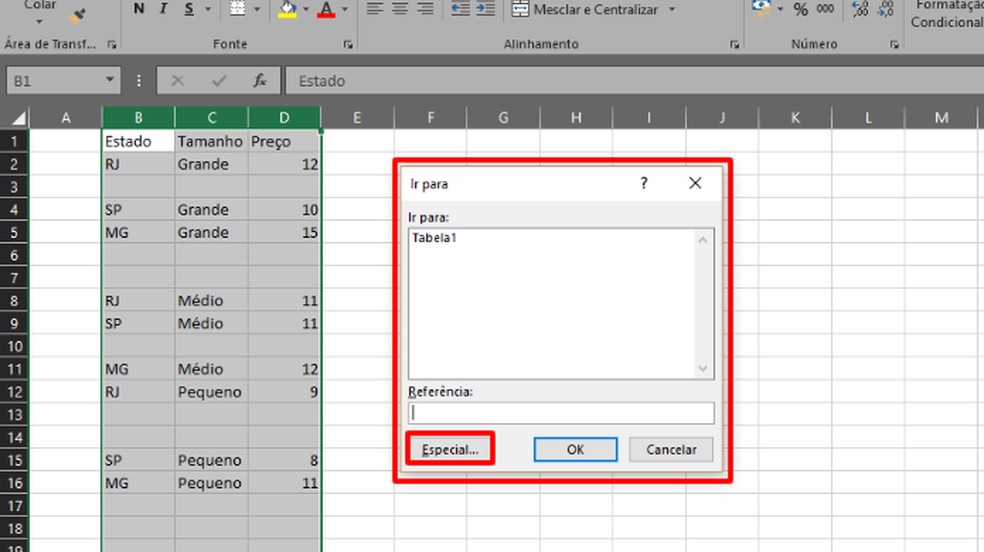Open Formatação Condicional menu

tap(947, 14)
